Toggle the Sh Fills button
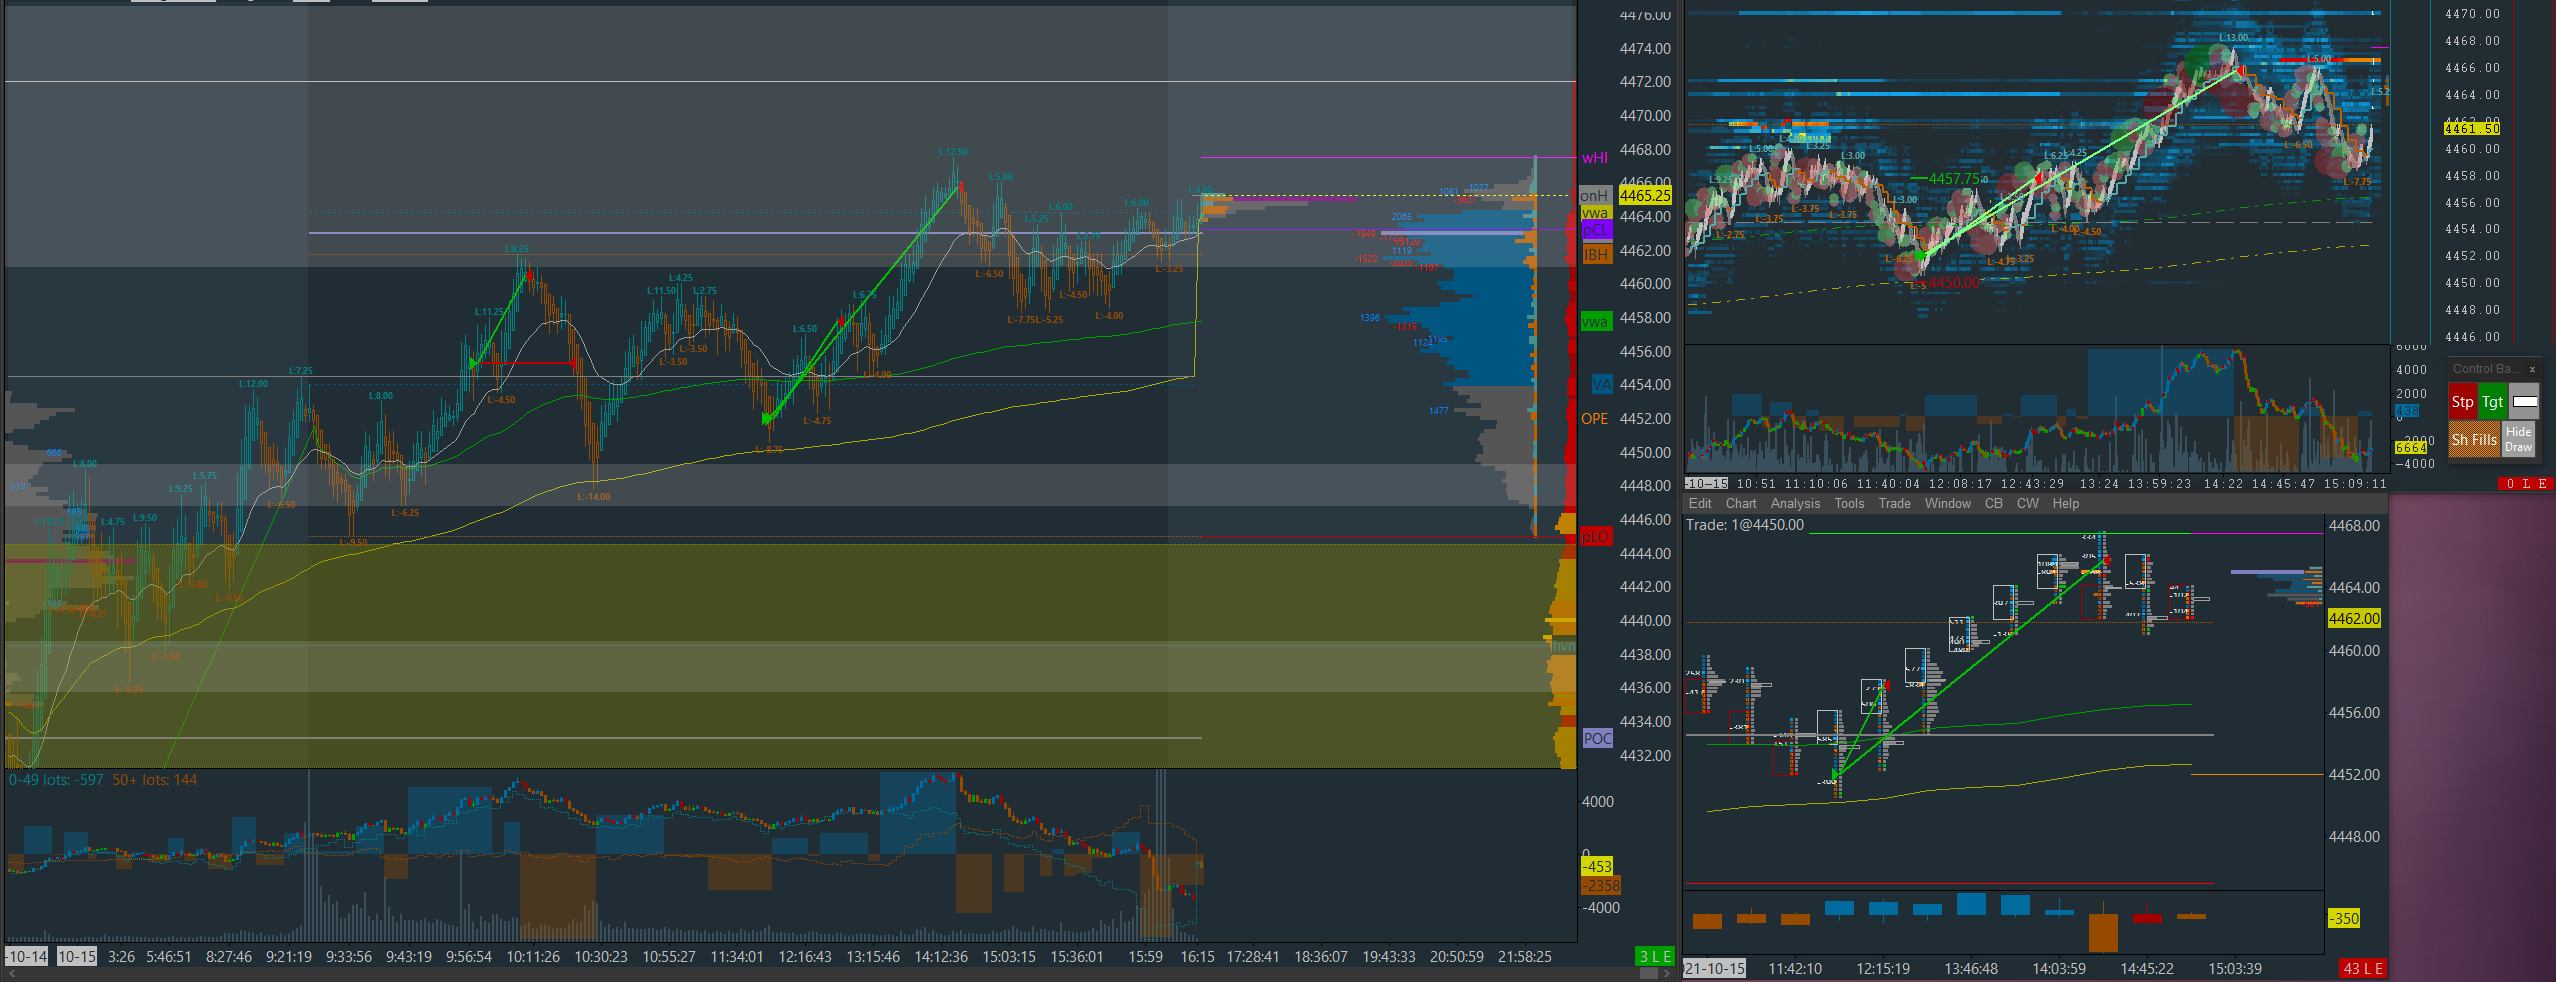The image size is (2556, 982). click(2474, 439)
